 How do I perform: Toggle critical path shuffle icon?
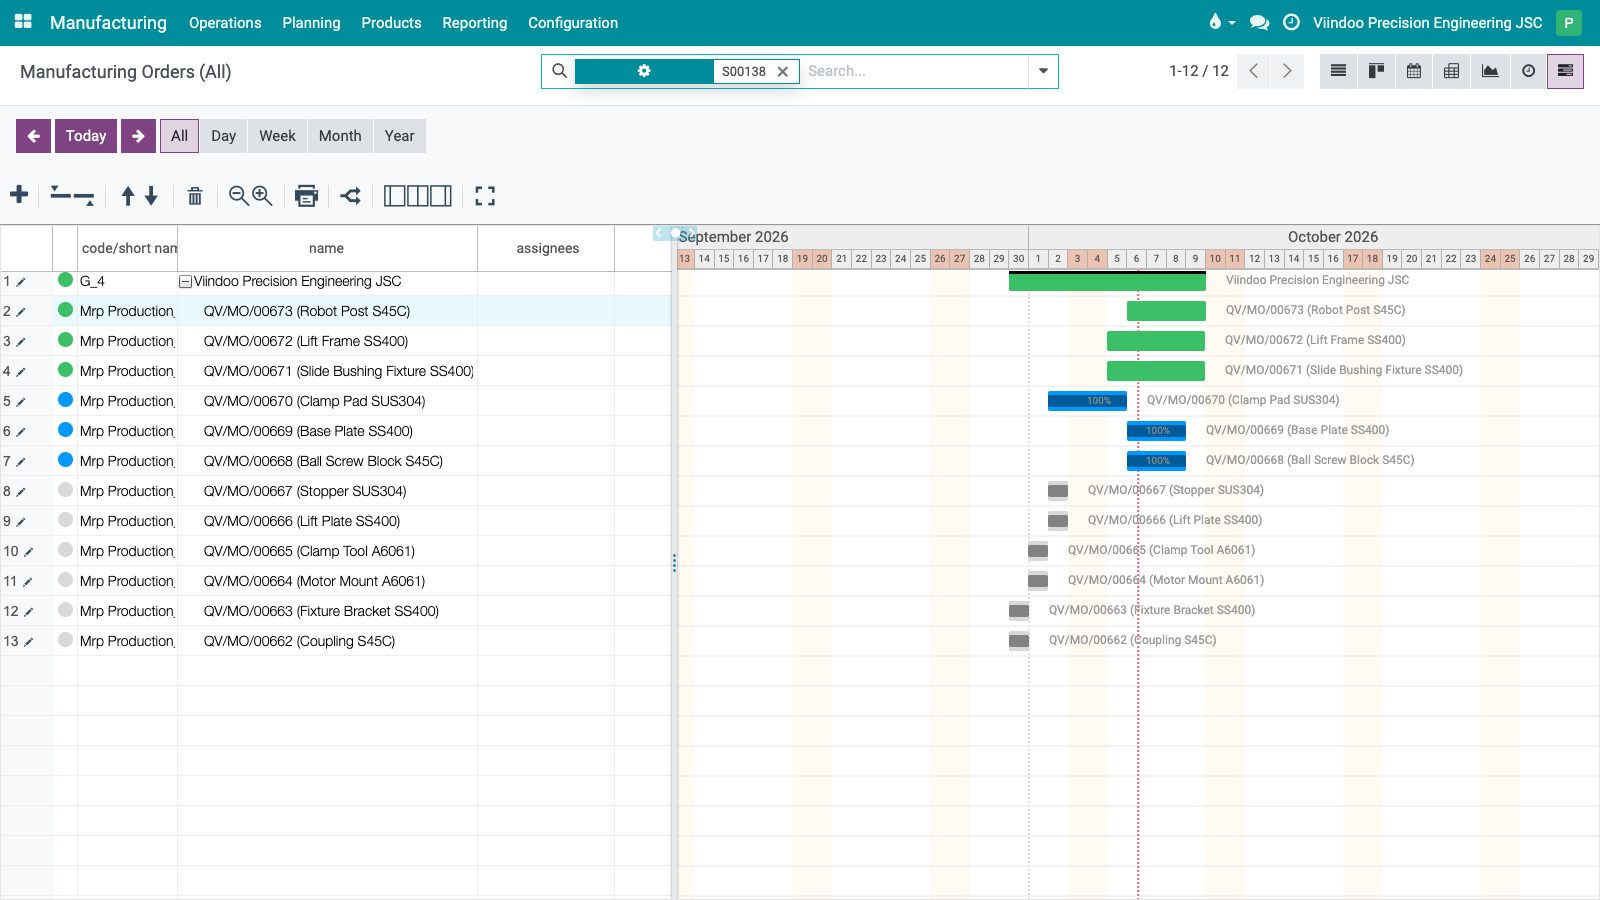point(351,196)
